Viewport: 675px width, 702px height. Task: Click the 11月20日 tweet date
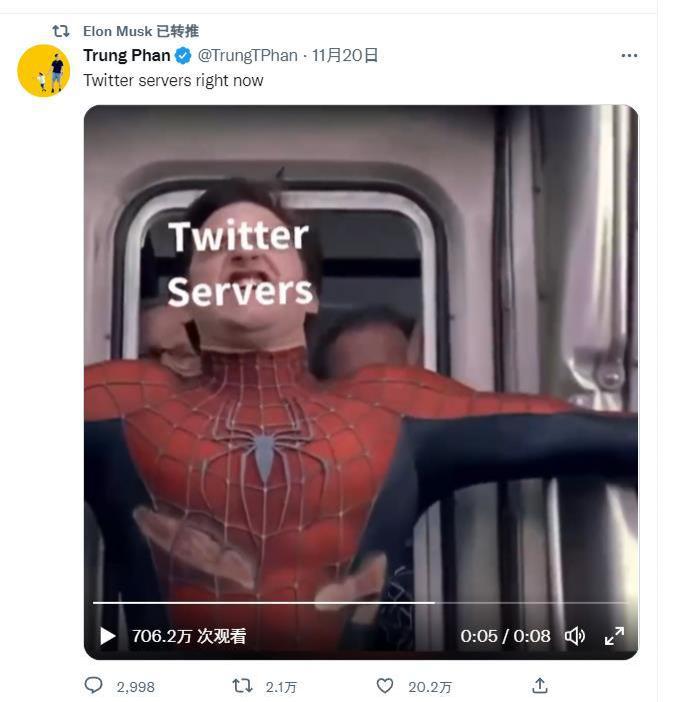[x=345, y=56]
